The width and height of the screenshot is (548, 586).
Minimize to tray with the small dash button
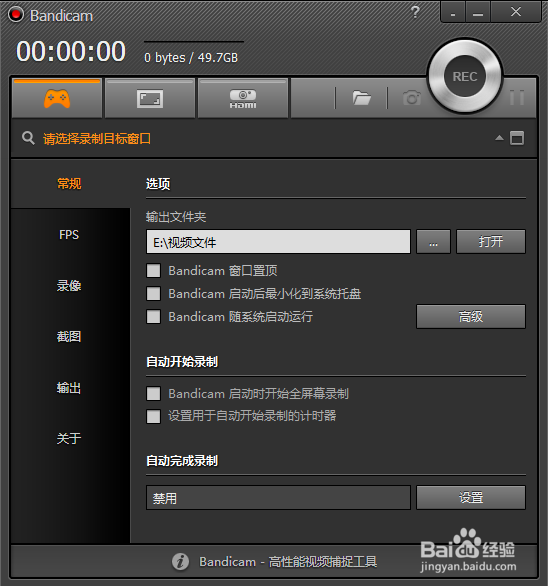click(453, 12)
